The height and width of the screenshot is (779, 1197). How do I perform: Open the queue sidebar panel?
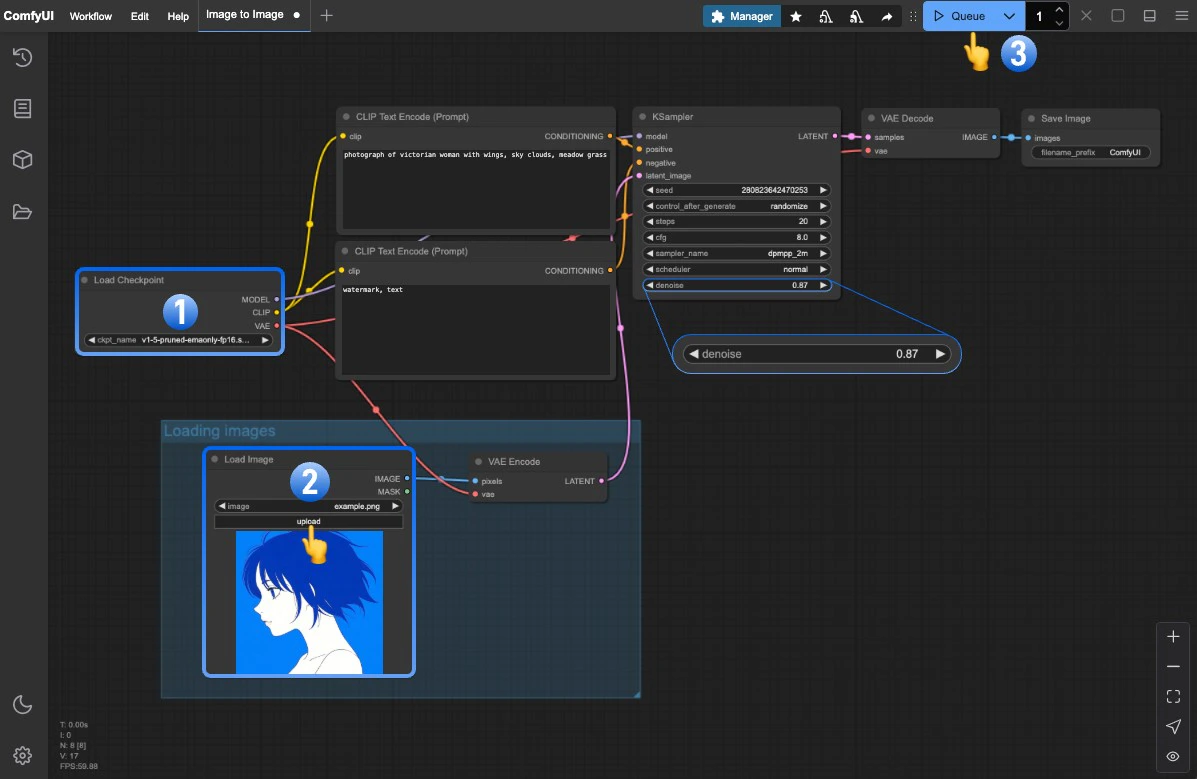click(22, 108)
